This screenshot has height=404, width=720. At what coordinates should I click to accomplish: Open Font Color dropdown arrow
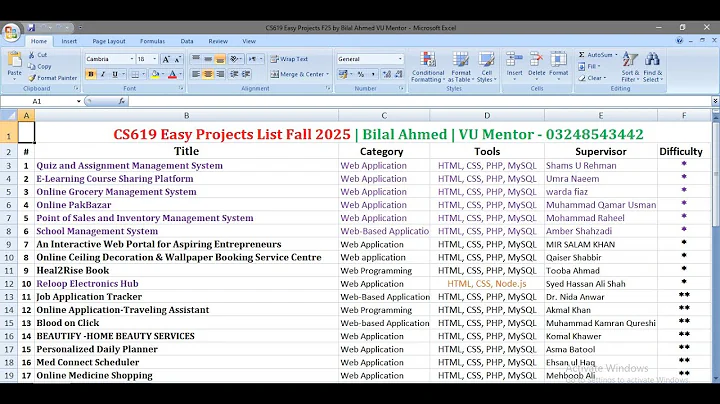point(180,74)
